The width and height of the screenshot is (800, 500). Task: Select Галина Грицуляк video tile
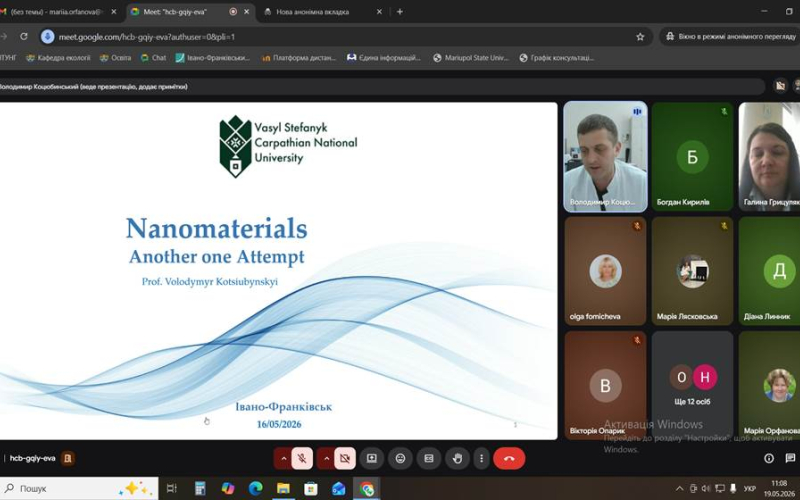(769, 156)
